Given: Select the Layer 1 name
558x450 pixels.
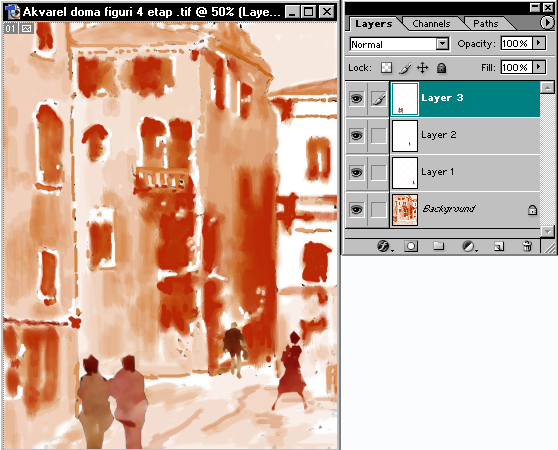Looking at the screenshot, I should [x=438, y=172].
